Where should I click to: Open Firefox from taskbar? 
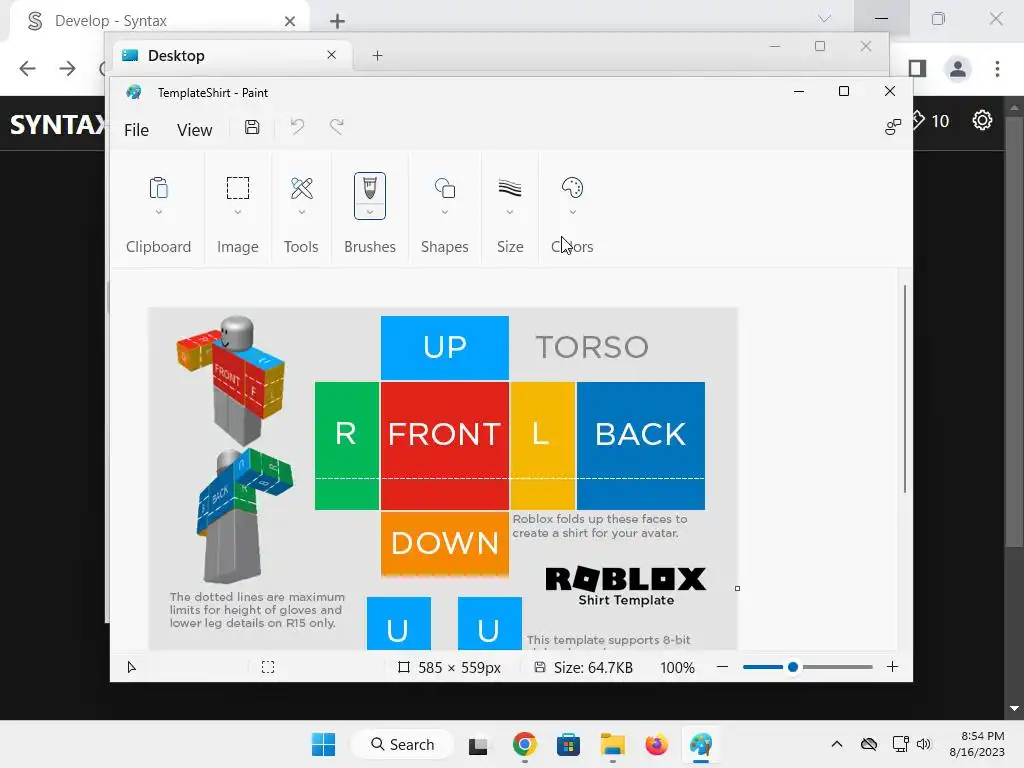point(656,744)
